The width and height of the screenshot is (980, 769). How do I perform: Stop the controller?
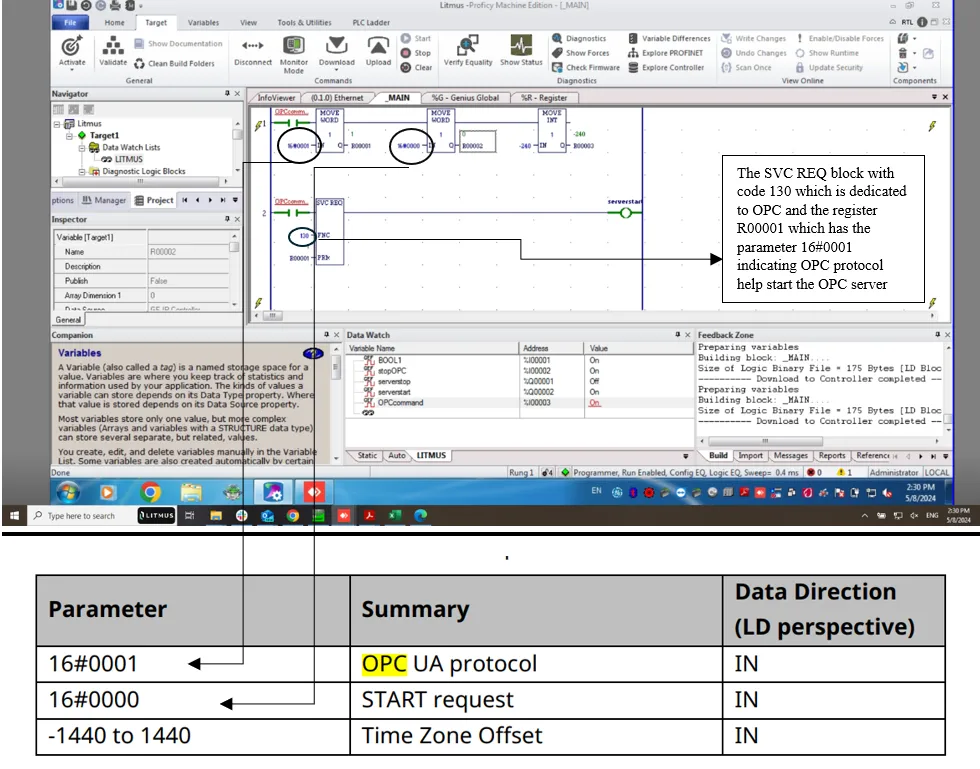coord(416,53)
